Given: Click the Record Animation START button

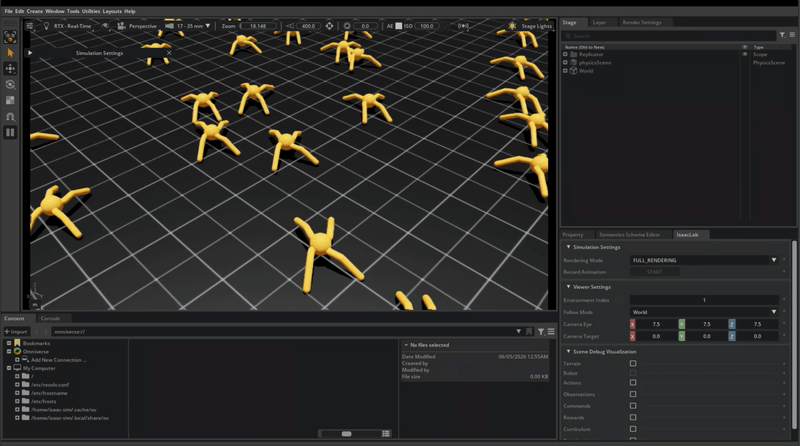Looking at the screenshot, I should tap(655, 272).
